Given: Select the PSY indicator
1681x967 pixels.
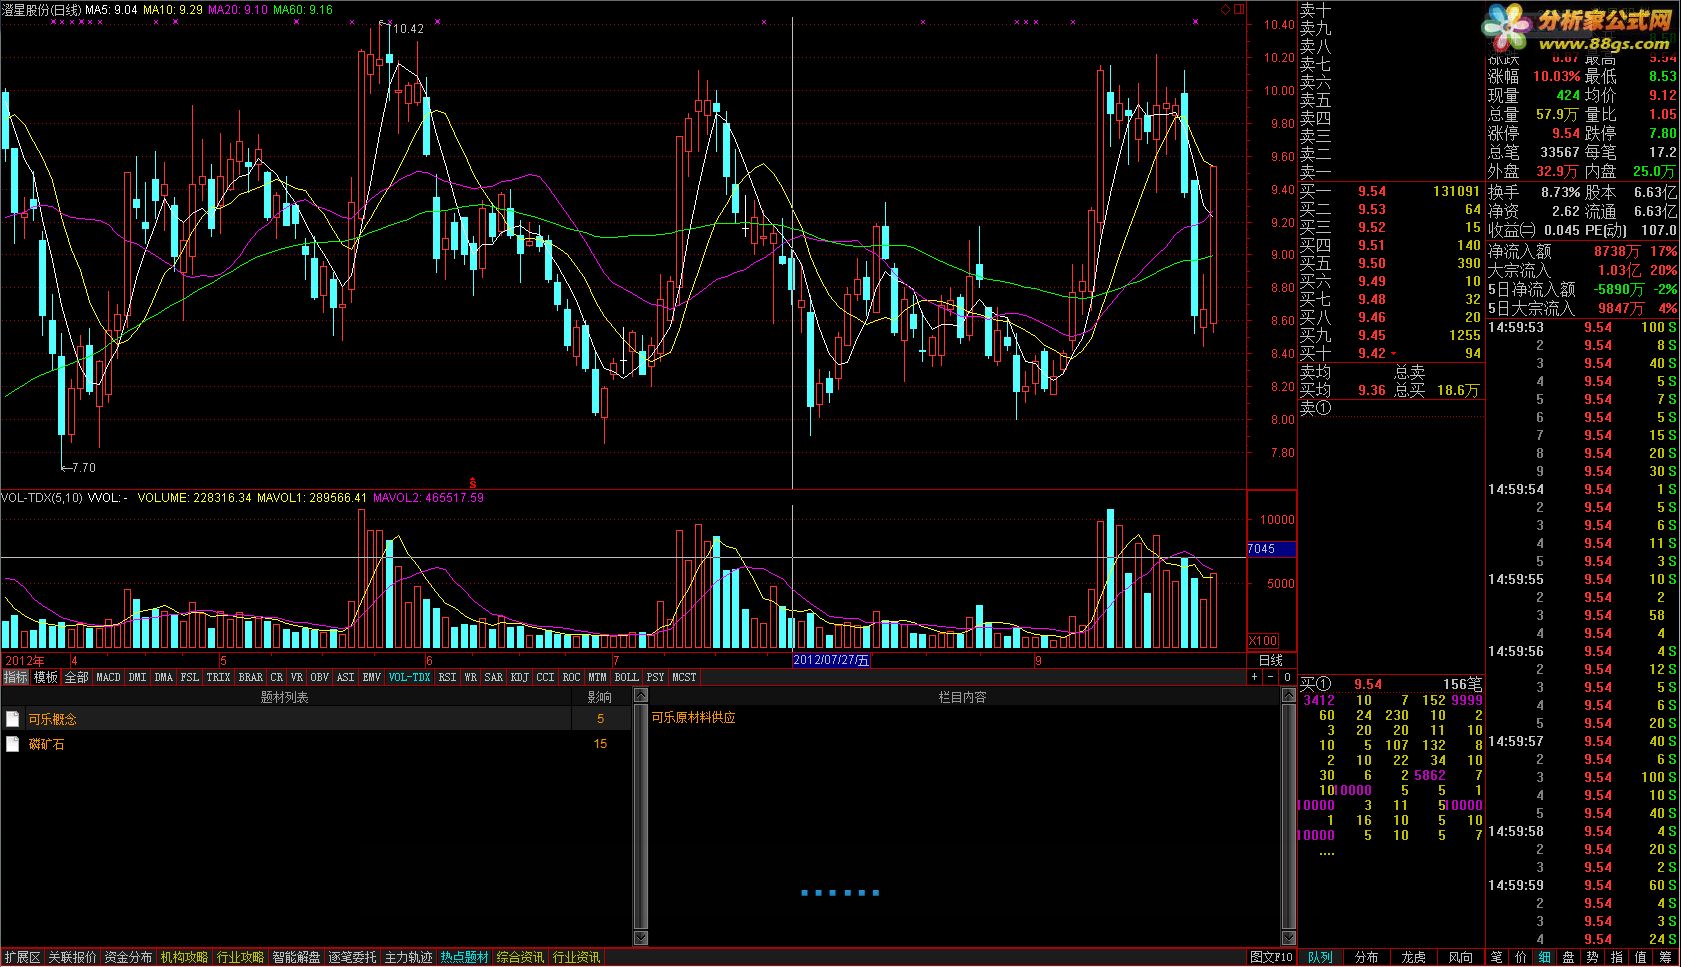Looking at the screenshot, I should (x=656, y=677).
